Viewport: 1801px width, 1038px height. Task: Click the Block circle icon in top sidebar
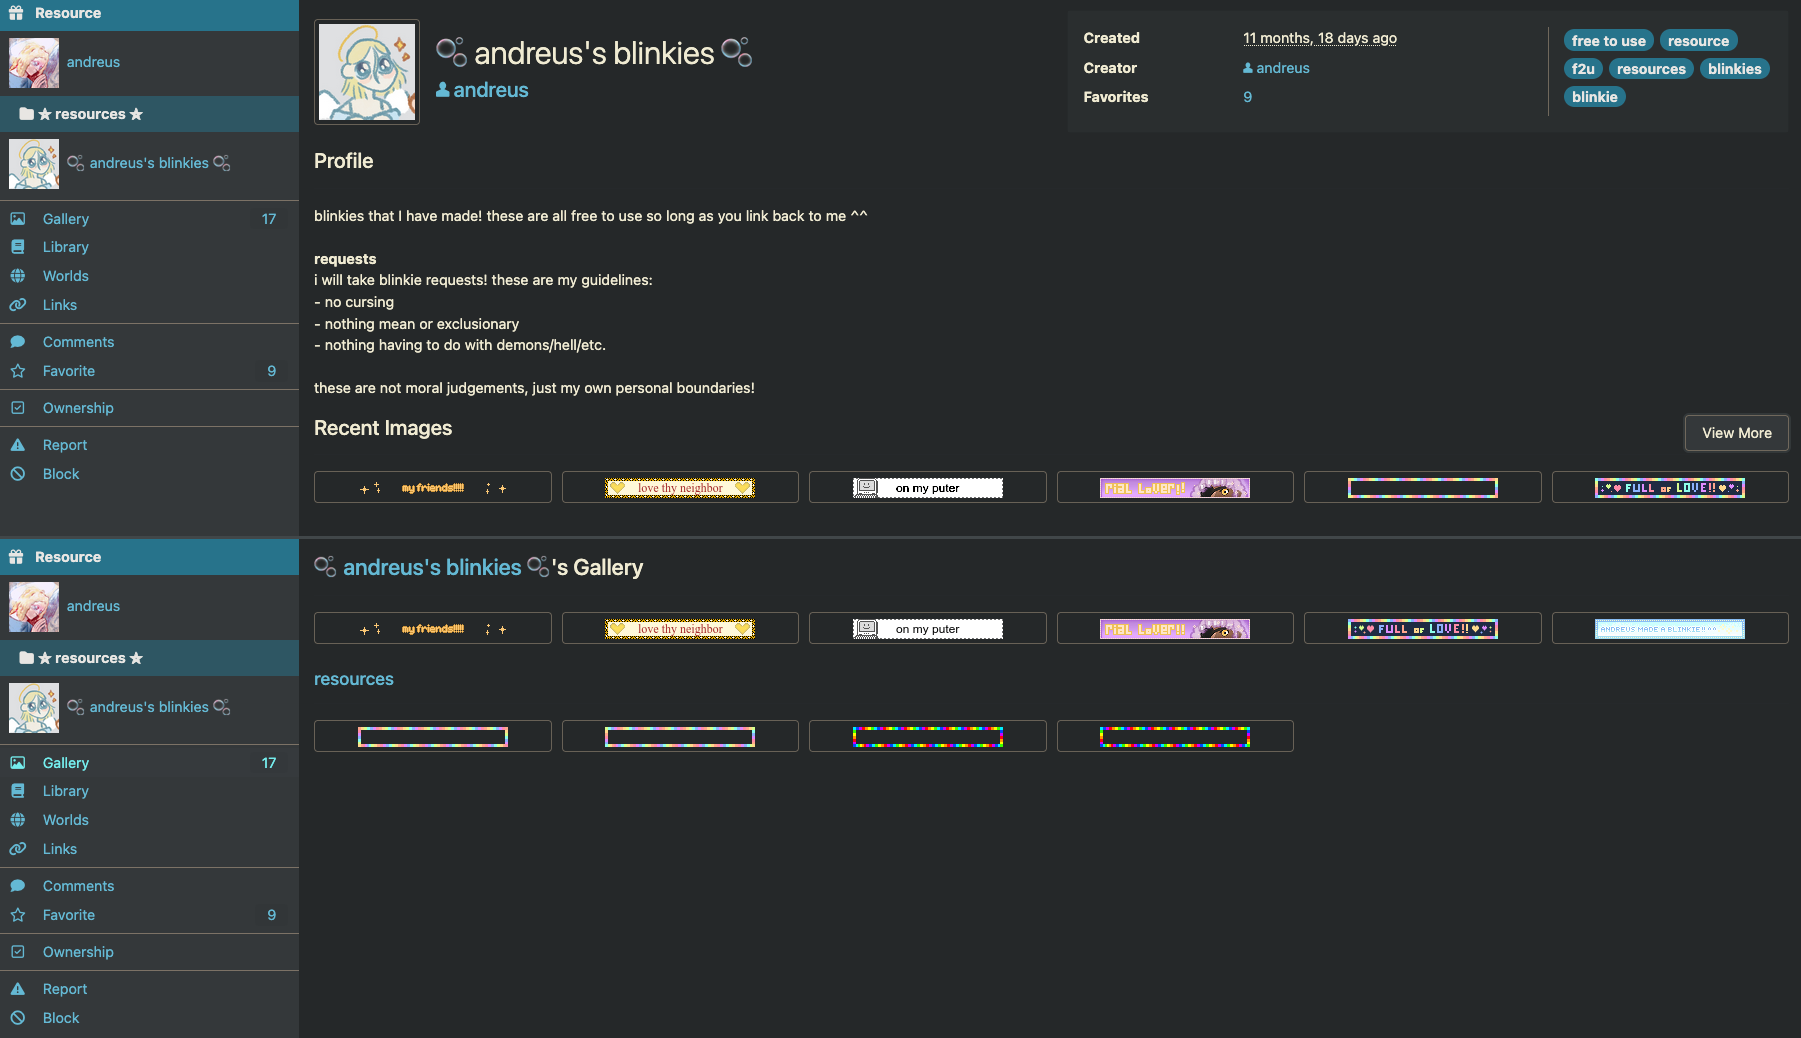tap(18, 474)
